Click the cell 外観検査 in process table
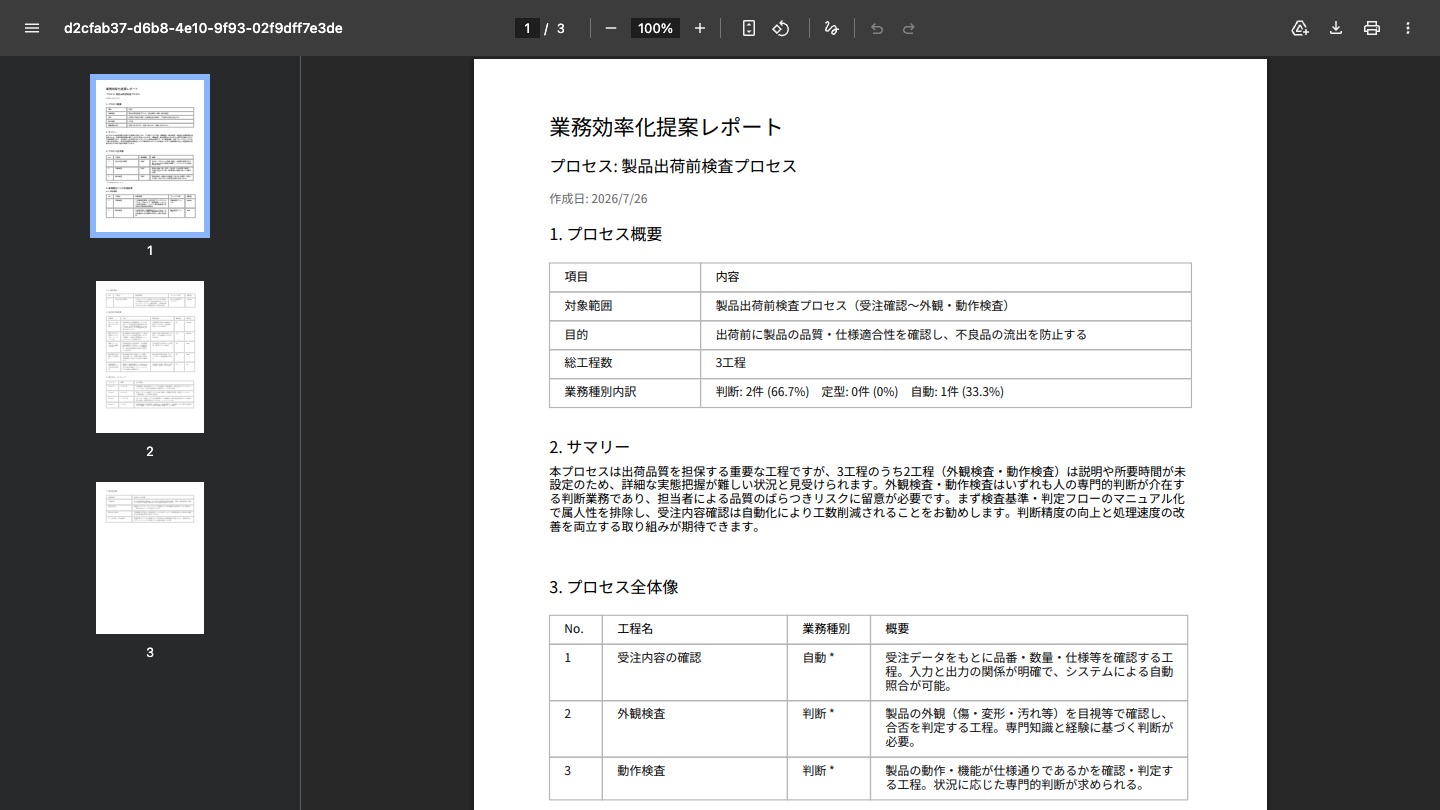1440x810 pixels. [695, 728]
